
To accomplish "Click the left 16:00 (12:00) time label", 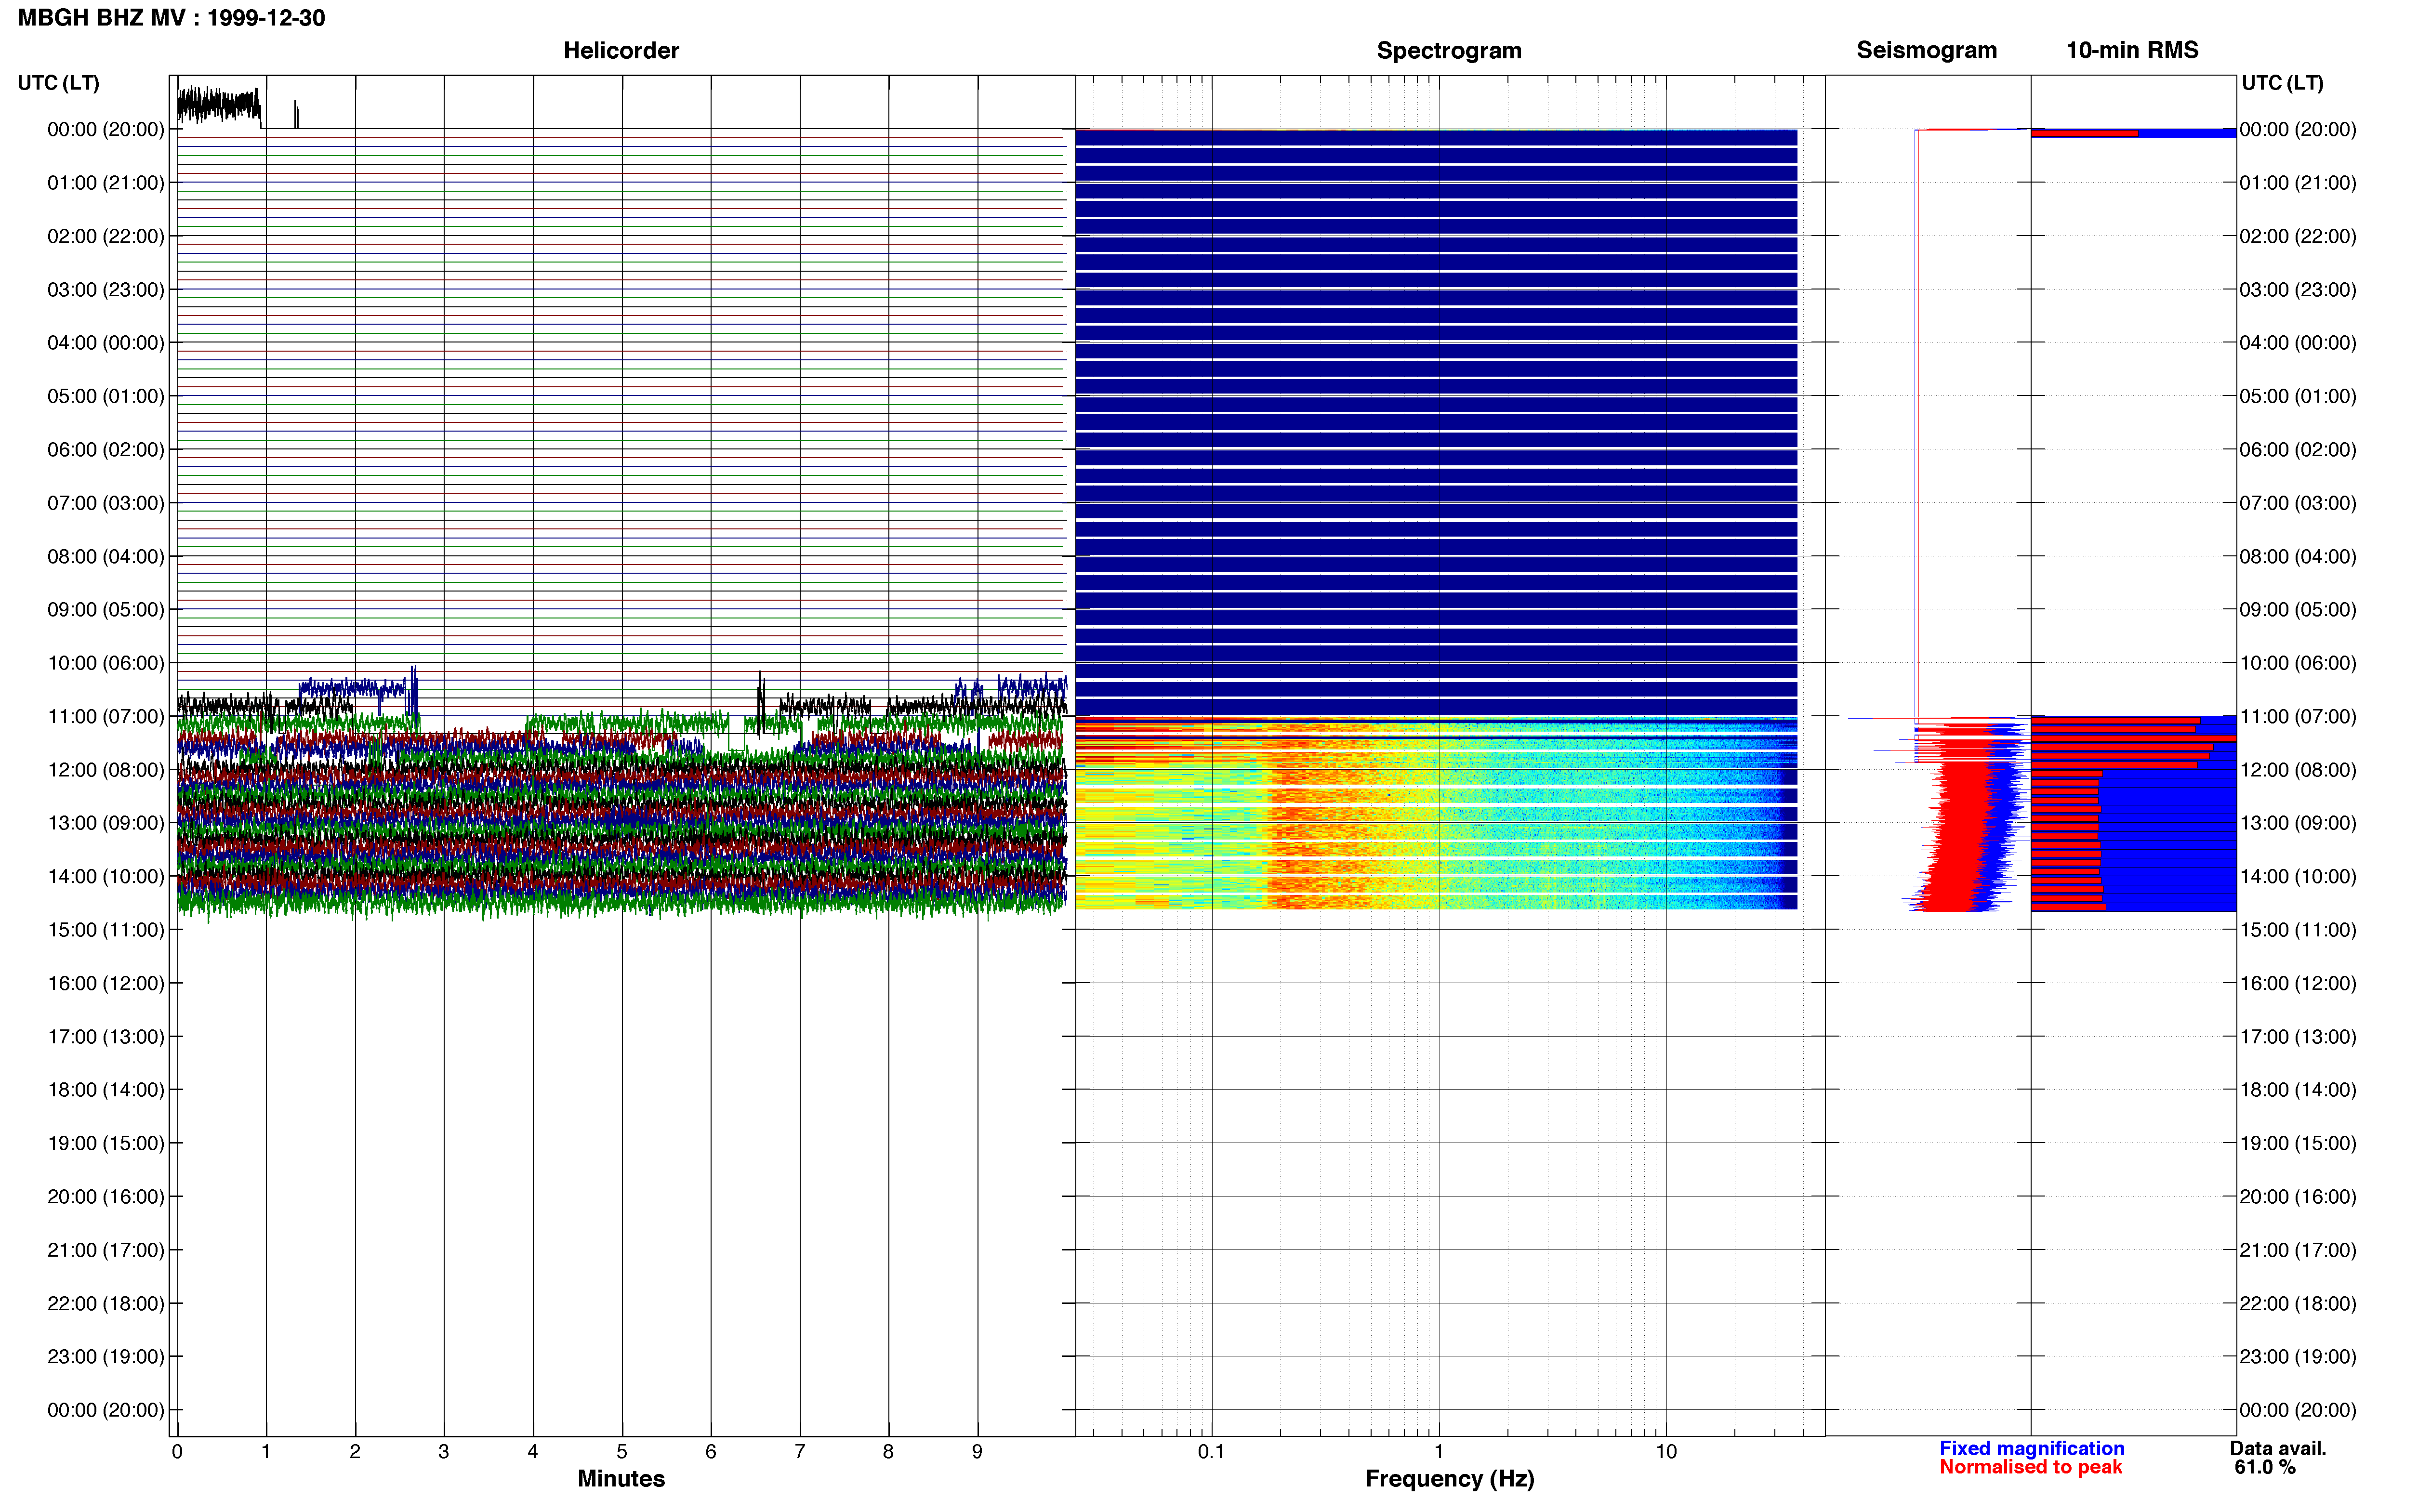I will (106, 983).
